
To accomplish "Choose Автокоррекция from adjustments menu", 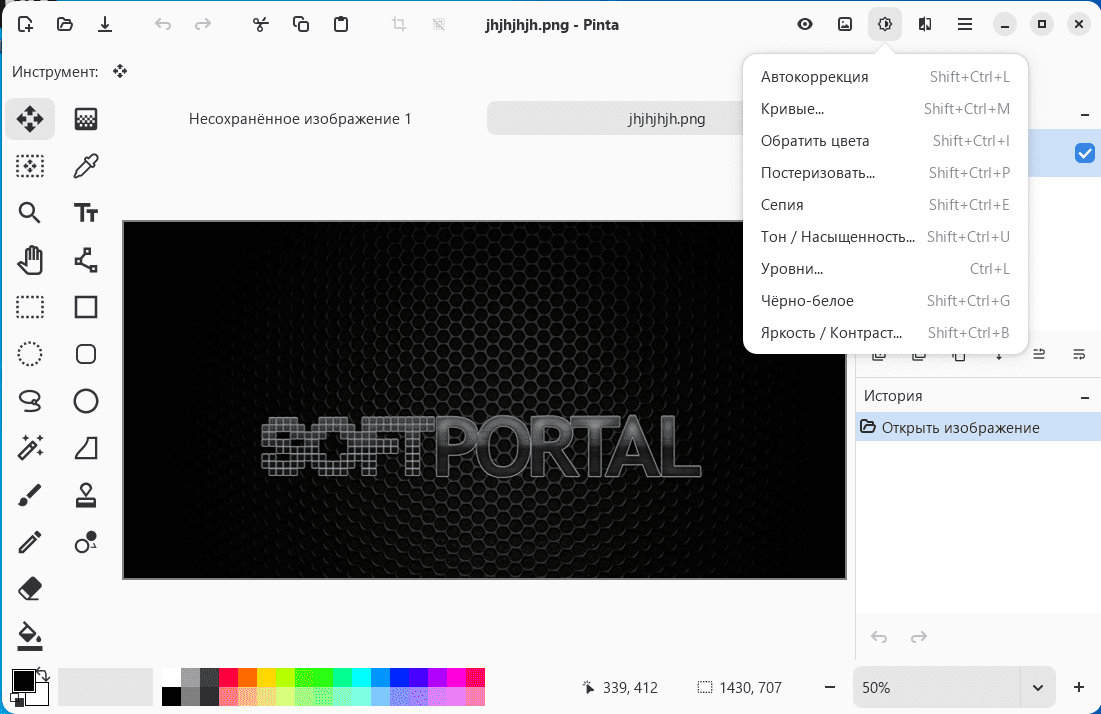I will [885, 77].
